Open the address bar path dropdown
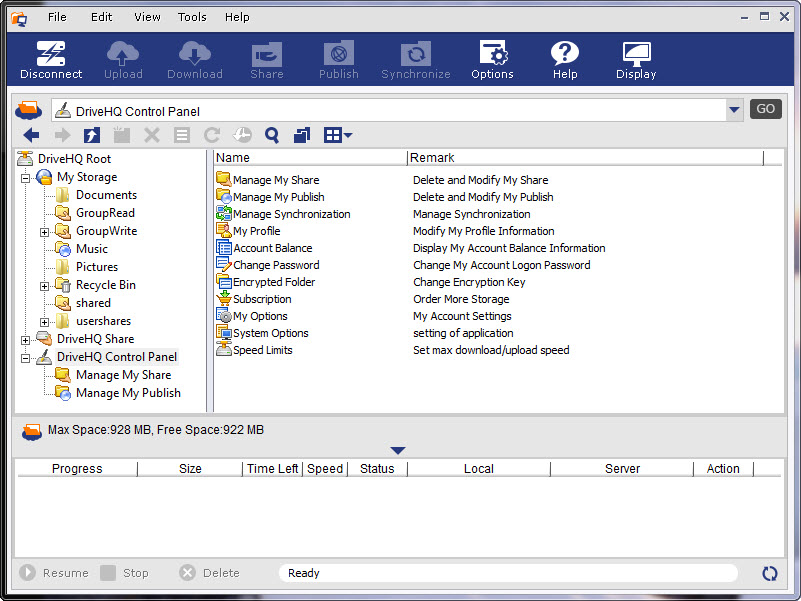Image resolution: width=801 pixels, height=601 pixels. [x=735, y=110]
